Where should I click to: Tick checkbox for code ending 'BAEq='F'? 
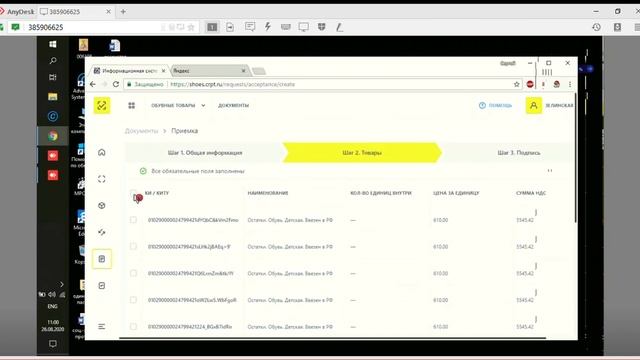[133, 247]
